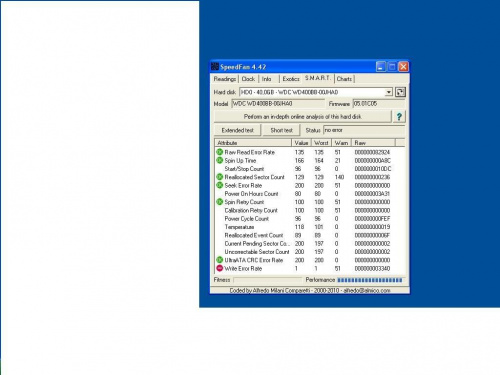Close the SpeedFan 4.42 window

coord(403,67)
